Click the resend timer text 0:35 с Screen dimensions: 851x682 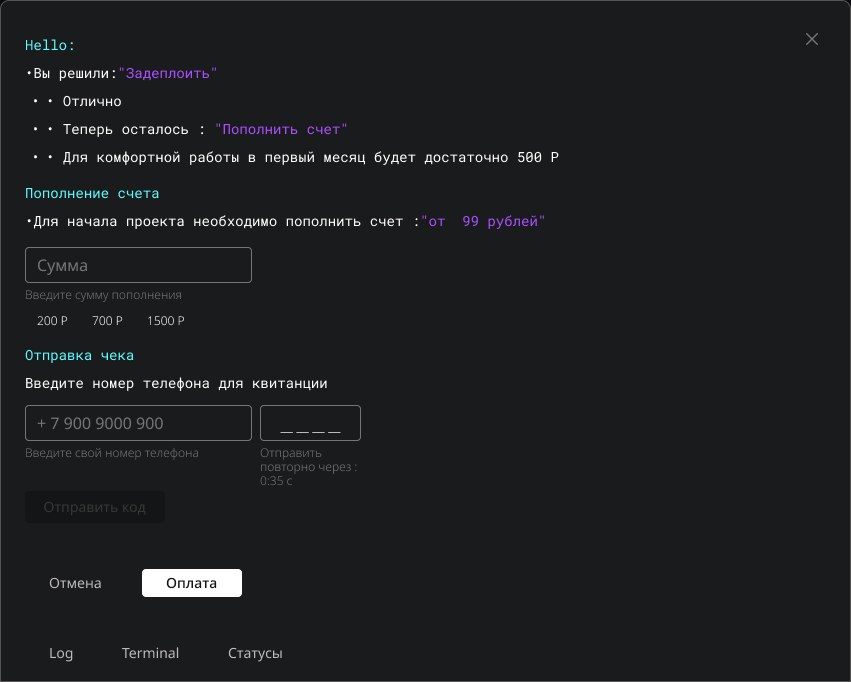point(276,481)
